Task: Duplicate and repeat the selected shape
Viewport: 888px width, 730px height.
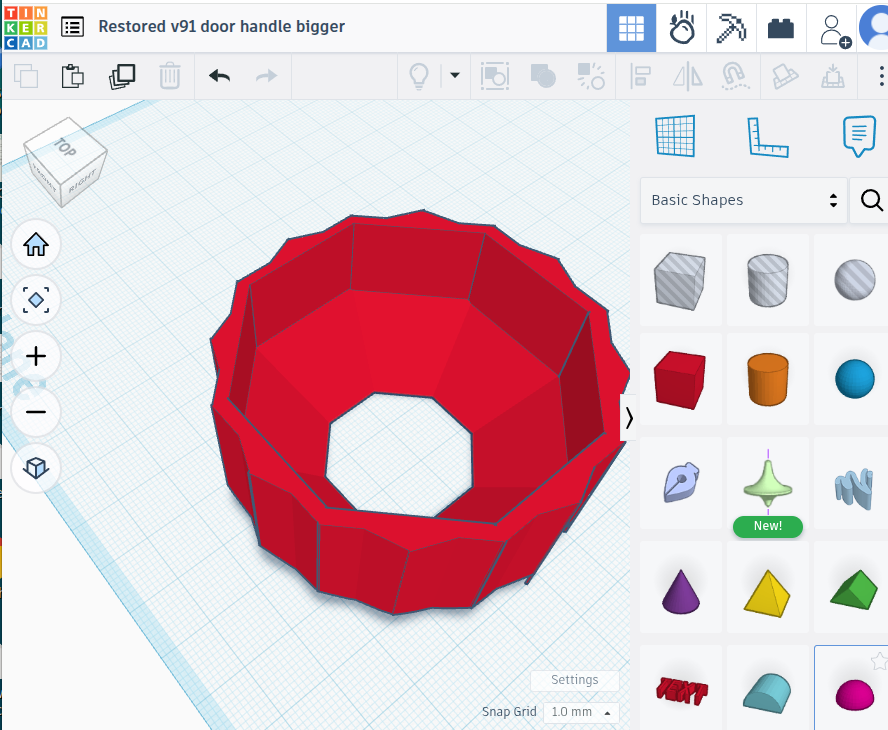Action: (123, 76)
